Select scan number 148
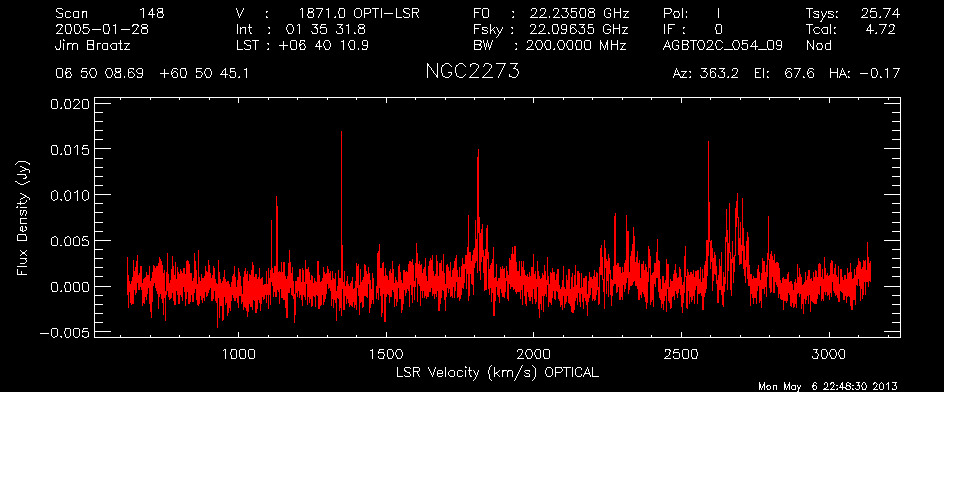The width and height of the screenshot is (962, 490). coord(152,13)
